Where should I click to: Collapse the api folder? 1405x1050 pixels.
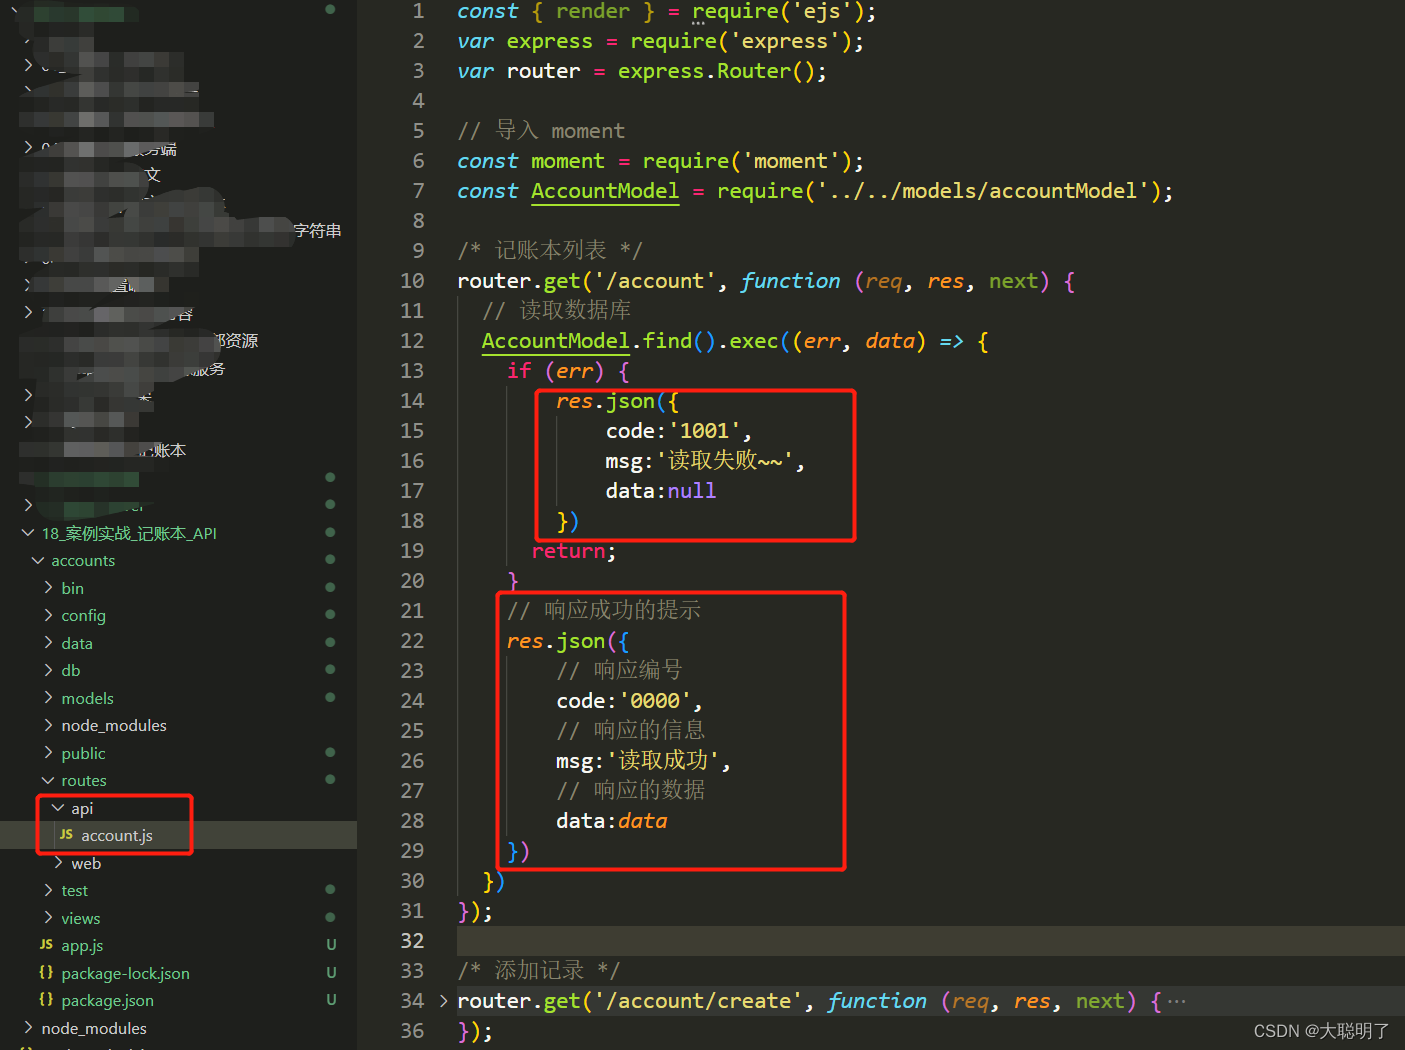58,808
